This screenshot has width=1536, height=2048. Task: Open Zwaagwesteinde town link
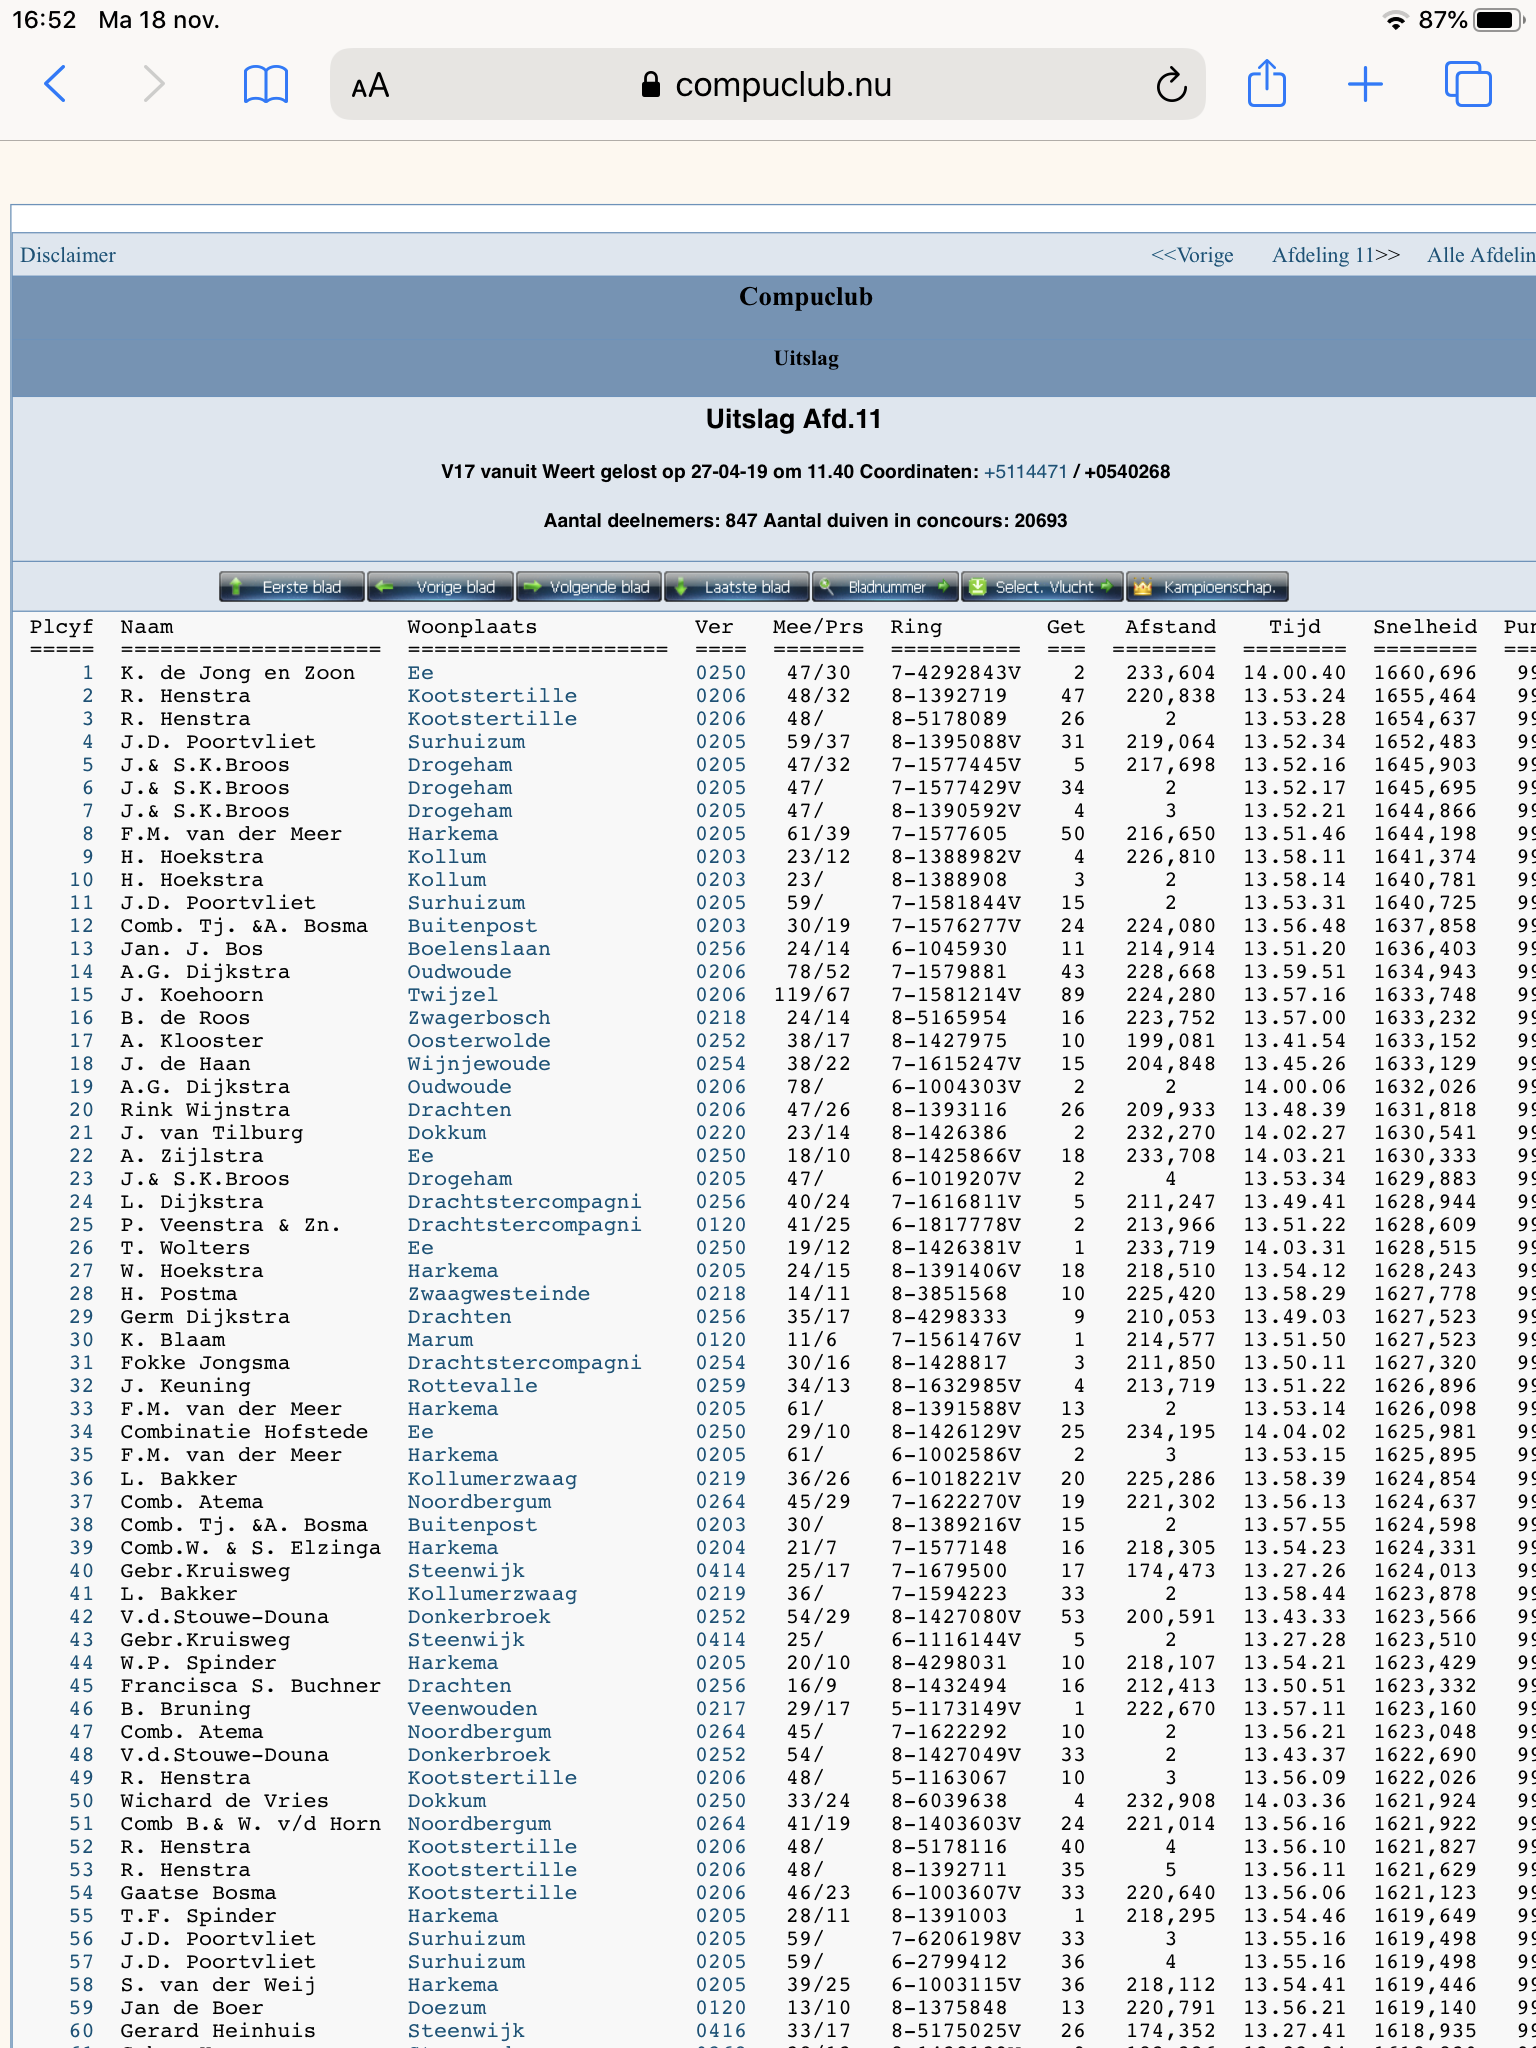click(499, 1294)
